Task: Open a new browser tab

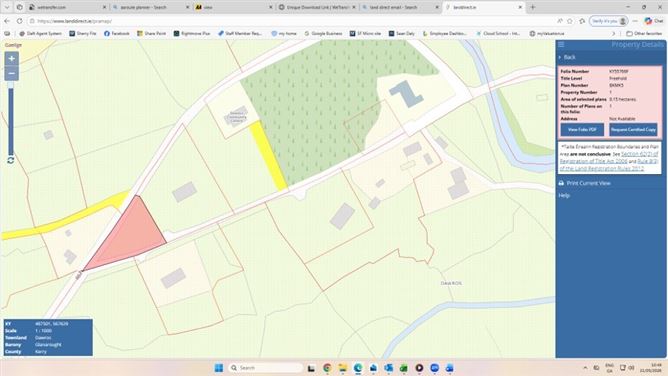Action: pyautogui.click(x=533, y=7)
